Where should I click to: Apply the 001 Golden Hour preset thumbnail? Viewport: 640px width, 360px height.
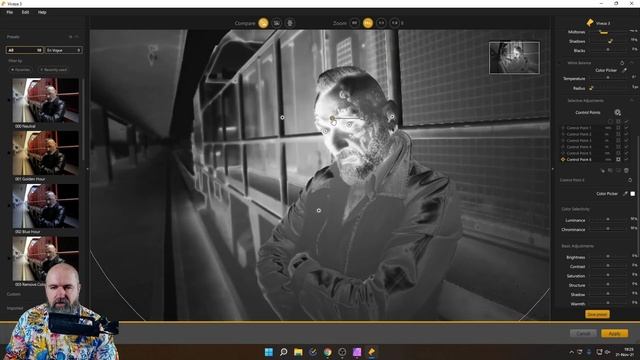coord(45,153)
